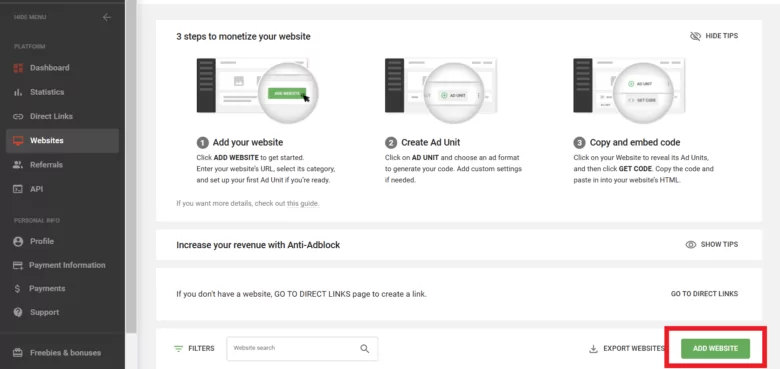Image resolution: width=780 pixels, height=369 pixels.
Task: Click the Copy and embed code illustration
Action: pos(629,91)
